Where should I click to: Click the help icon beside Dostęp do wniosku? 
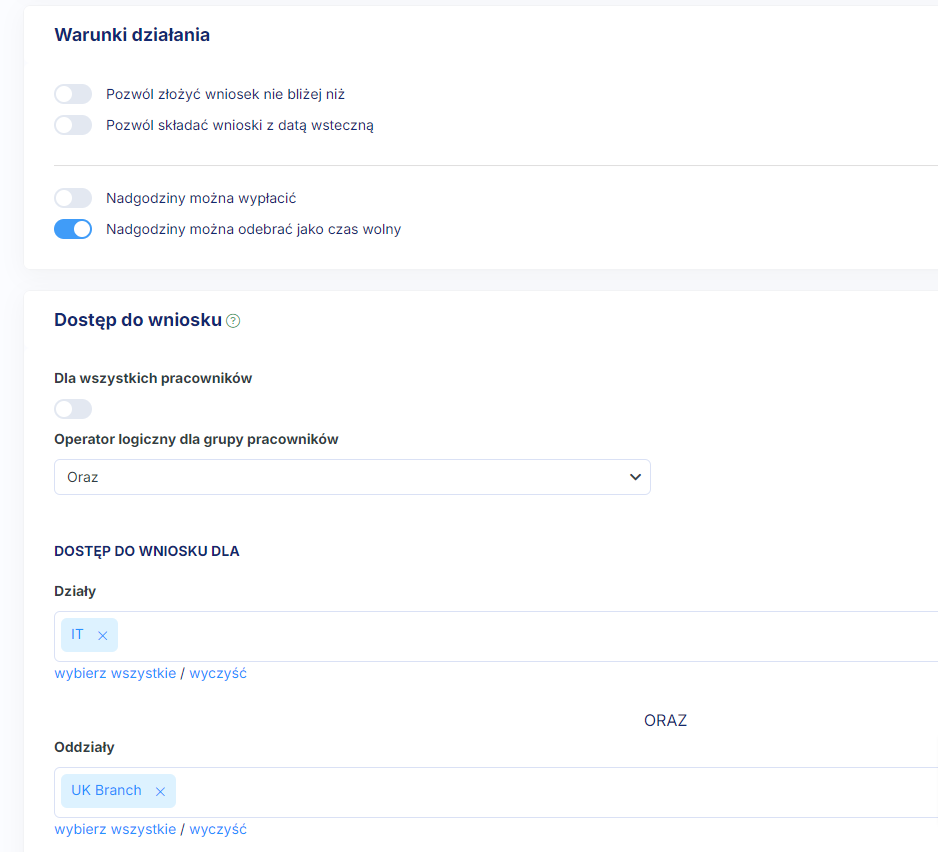(233, 321)
